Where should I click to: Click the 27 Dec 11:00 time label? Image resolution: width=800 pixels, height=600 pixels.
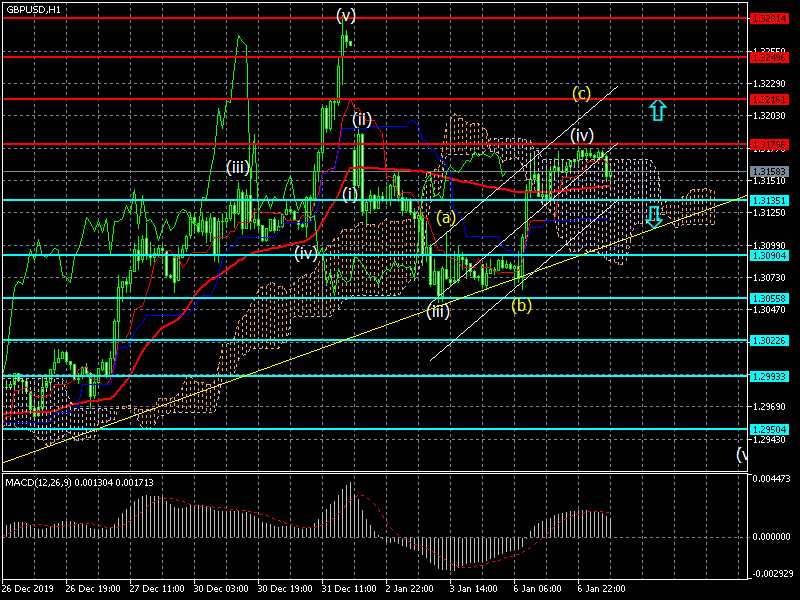(x=157, y=588)
